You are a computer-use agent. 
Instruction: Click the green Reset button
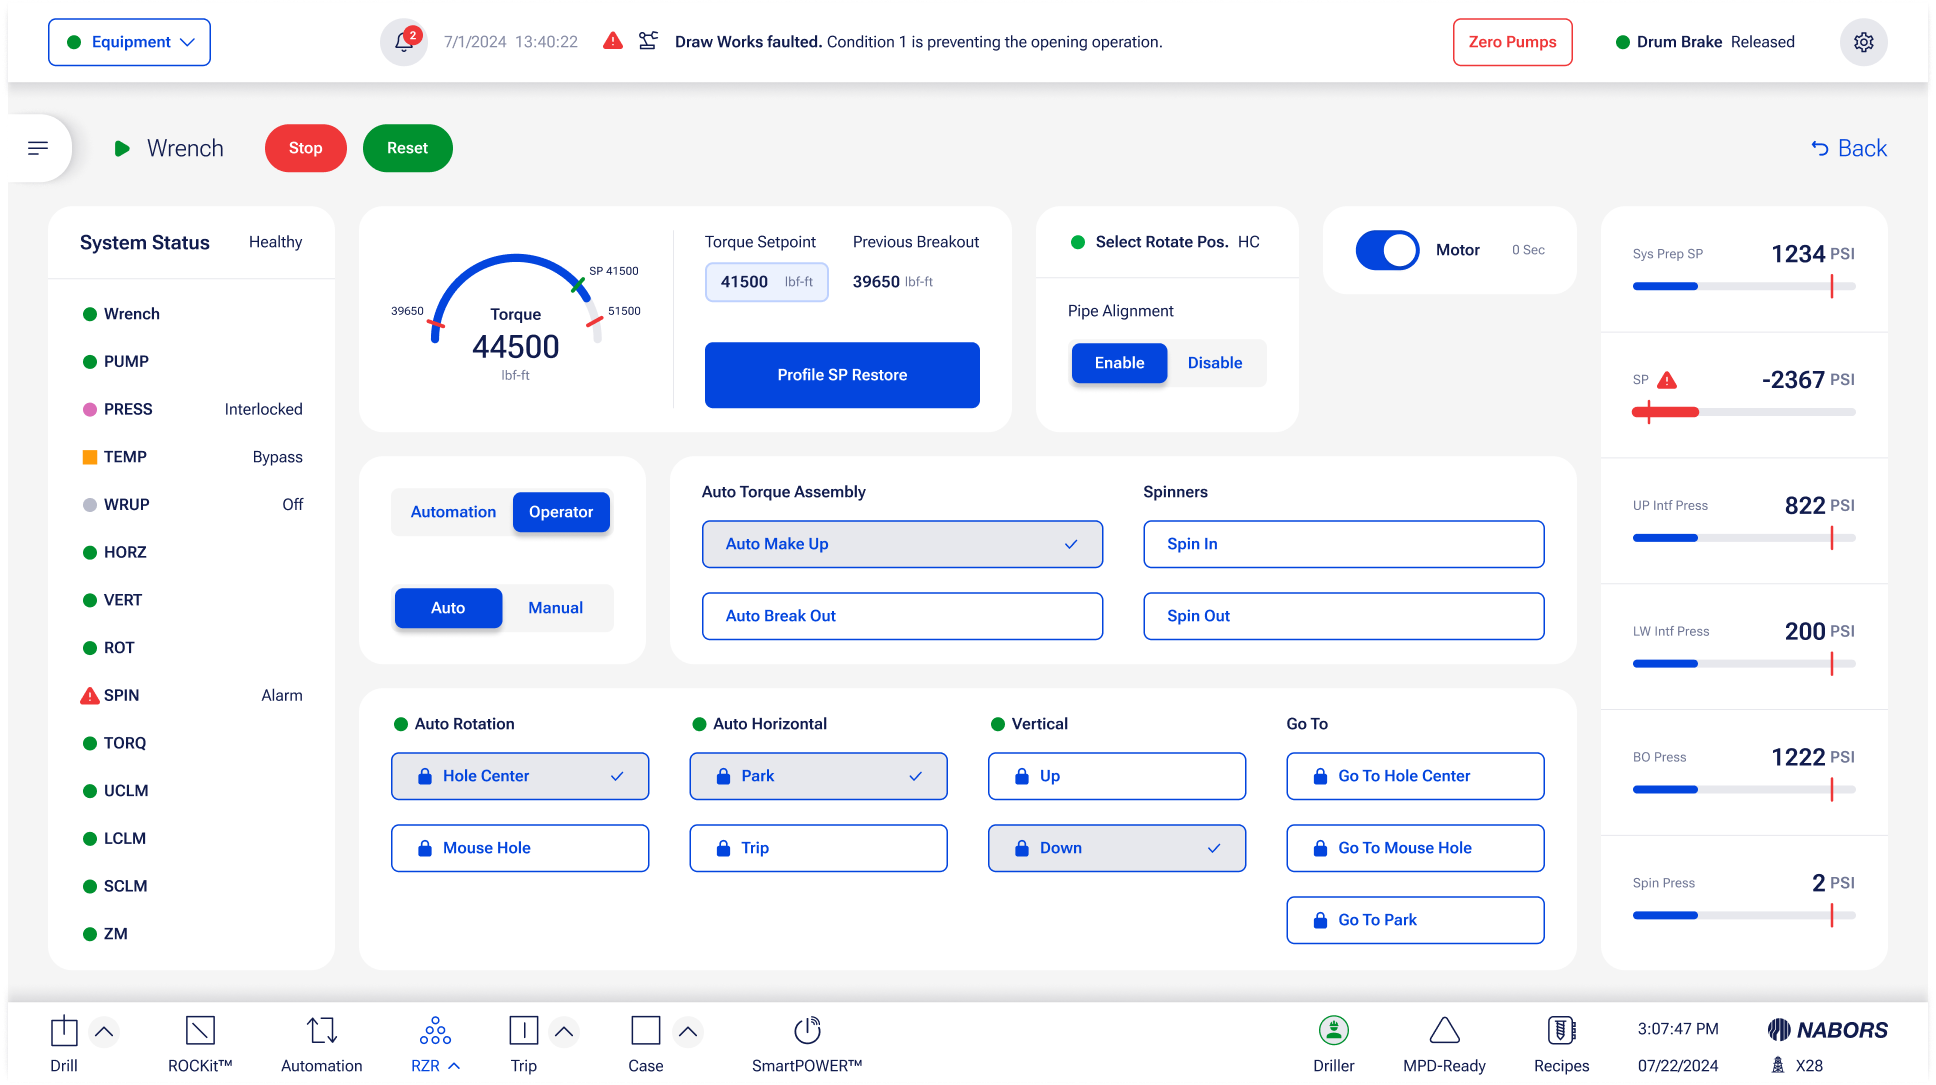point(407,148)
